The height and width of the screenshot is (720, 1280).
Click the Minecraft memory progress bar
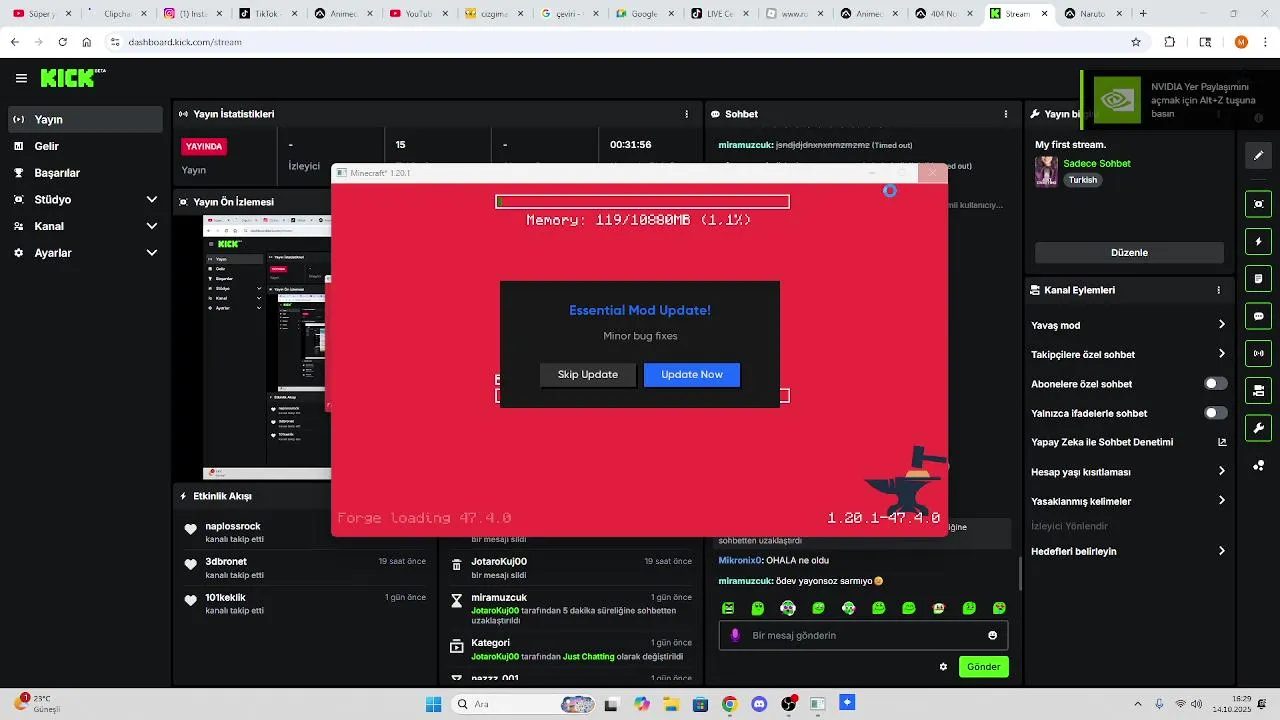click(x=642, y=202)
